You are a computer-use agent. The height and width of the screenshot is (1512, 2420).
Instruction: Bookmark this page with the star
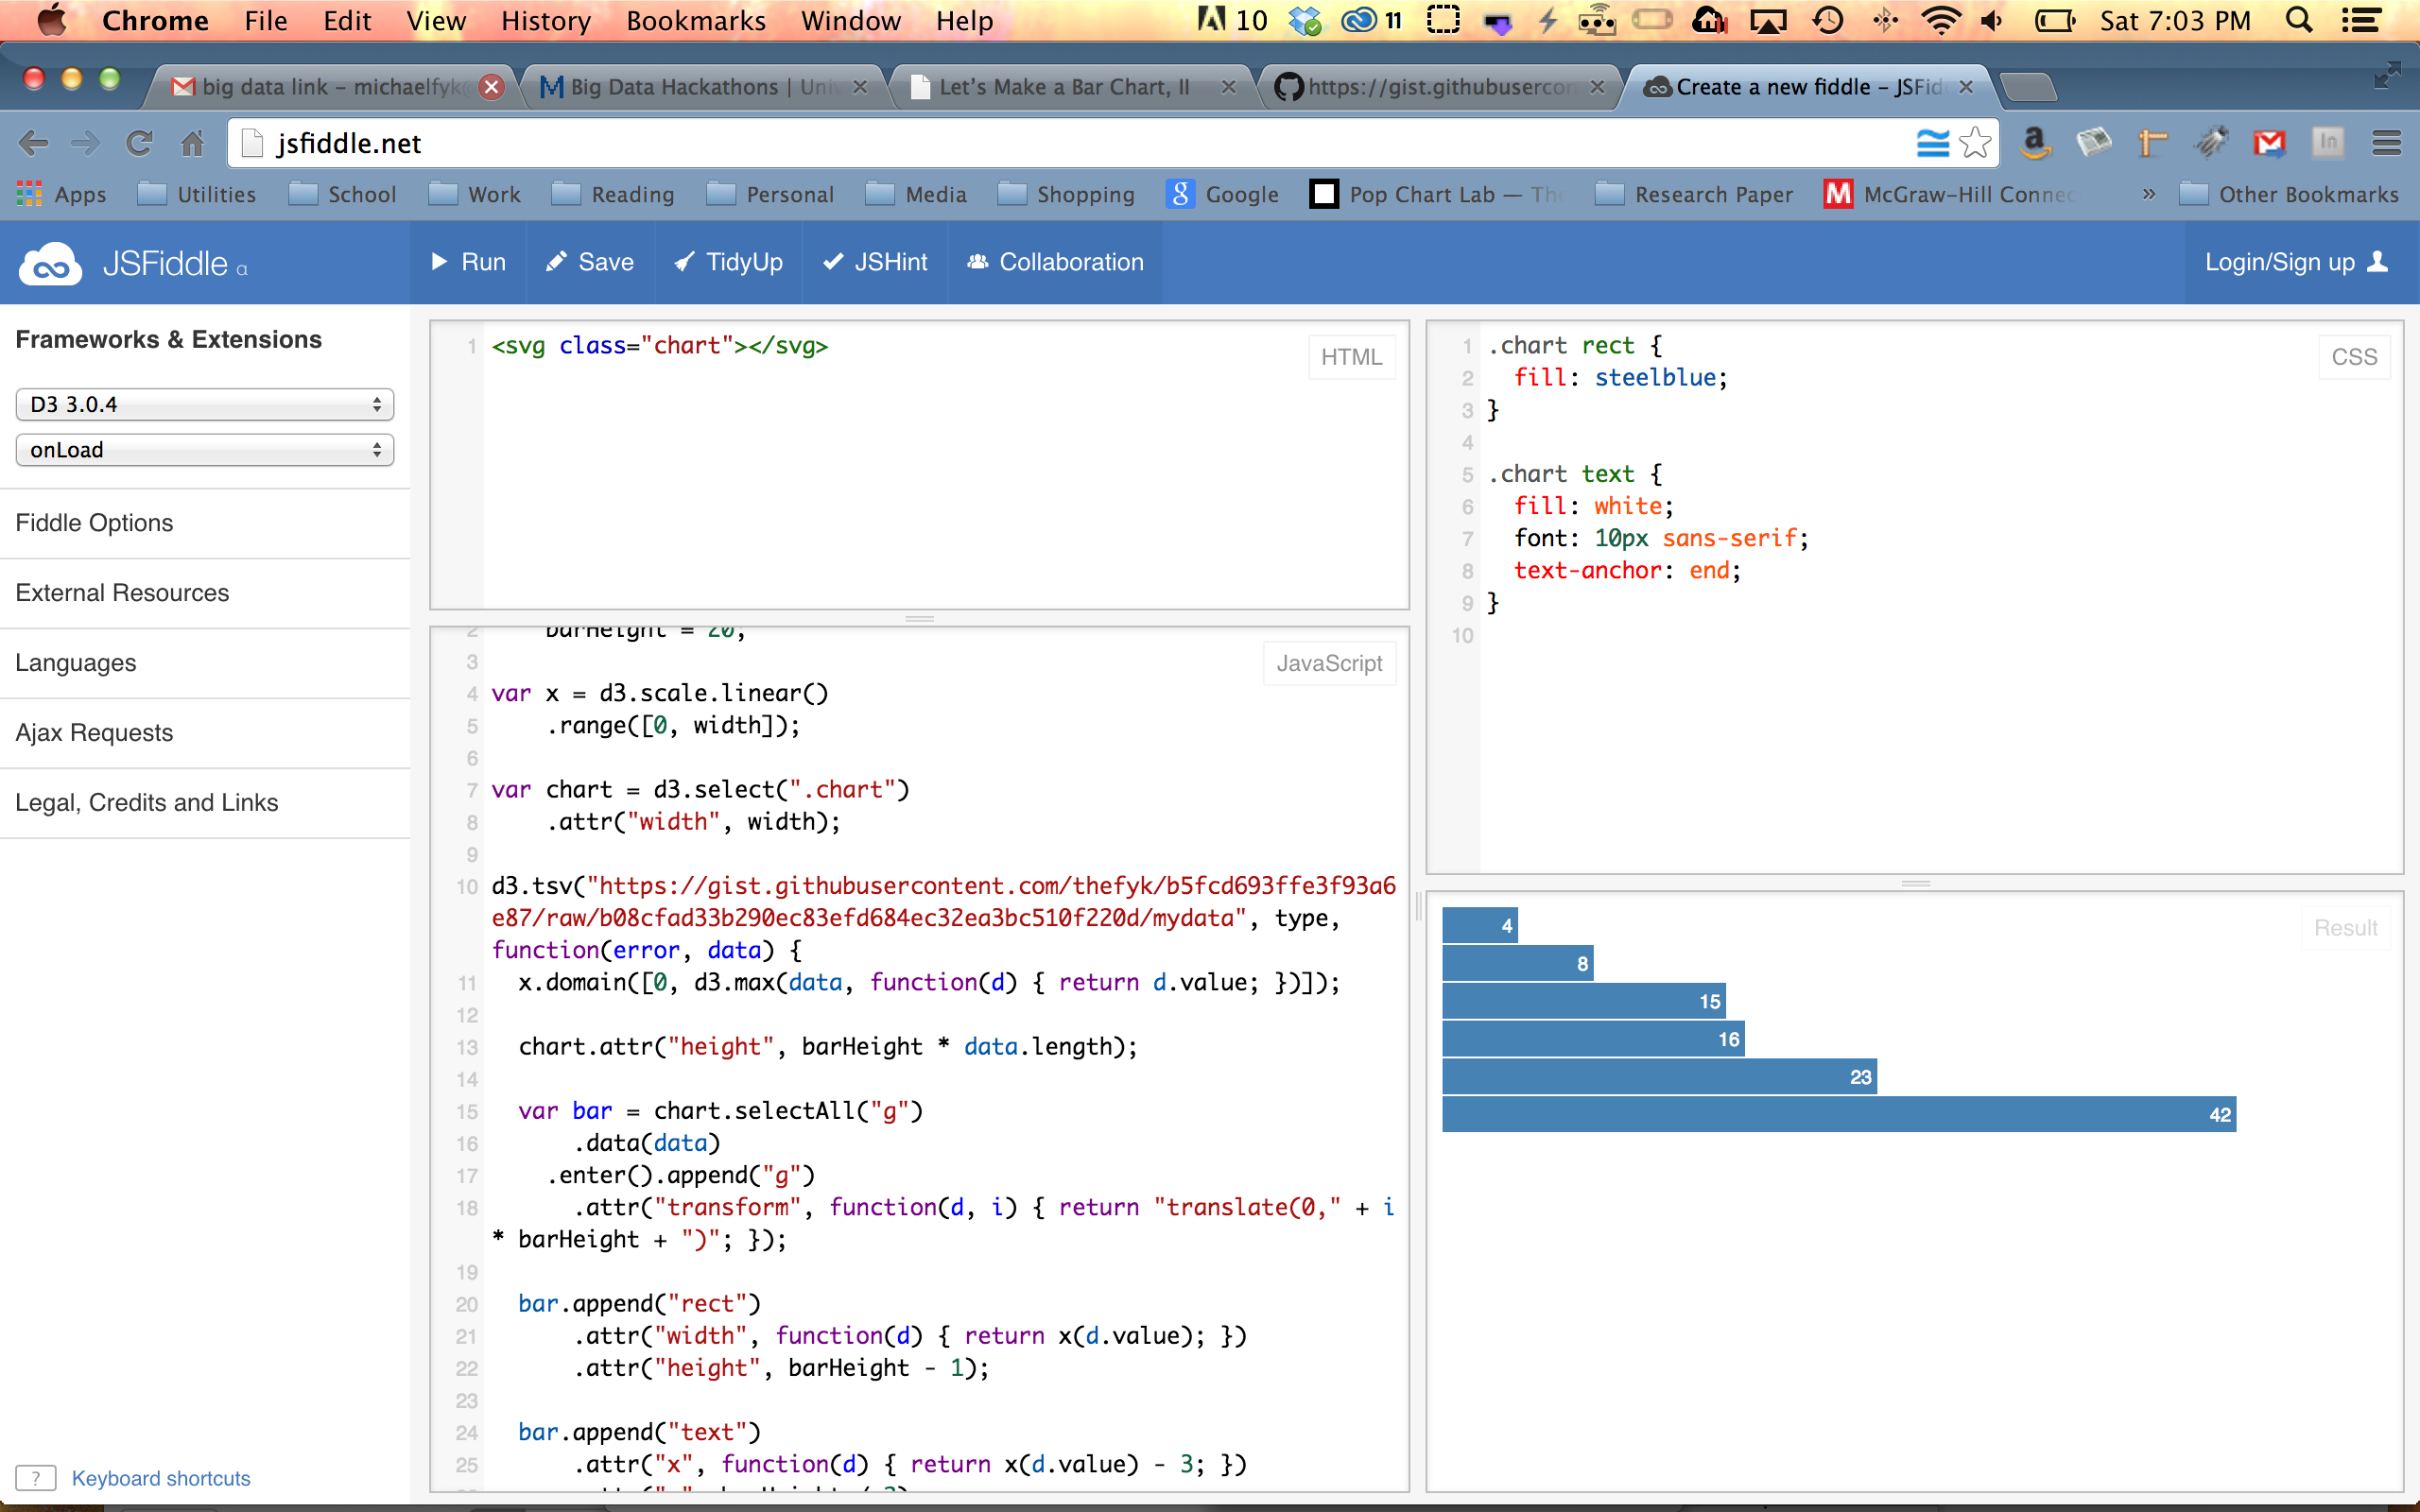pyautogui.click(x=1975, y=144)
